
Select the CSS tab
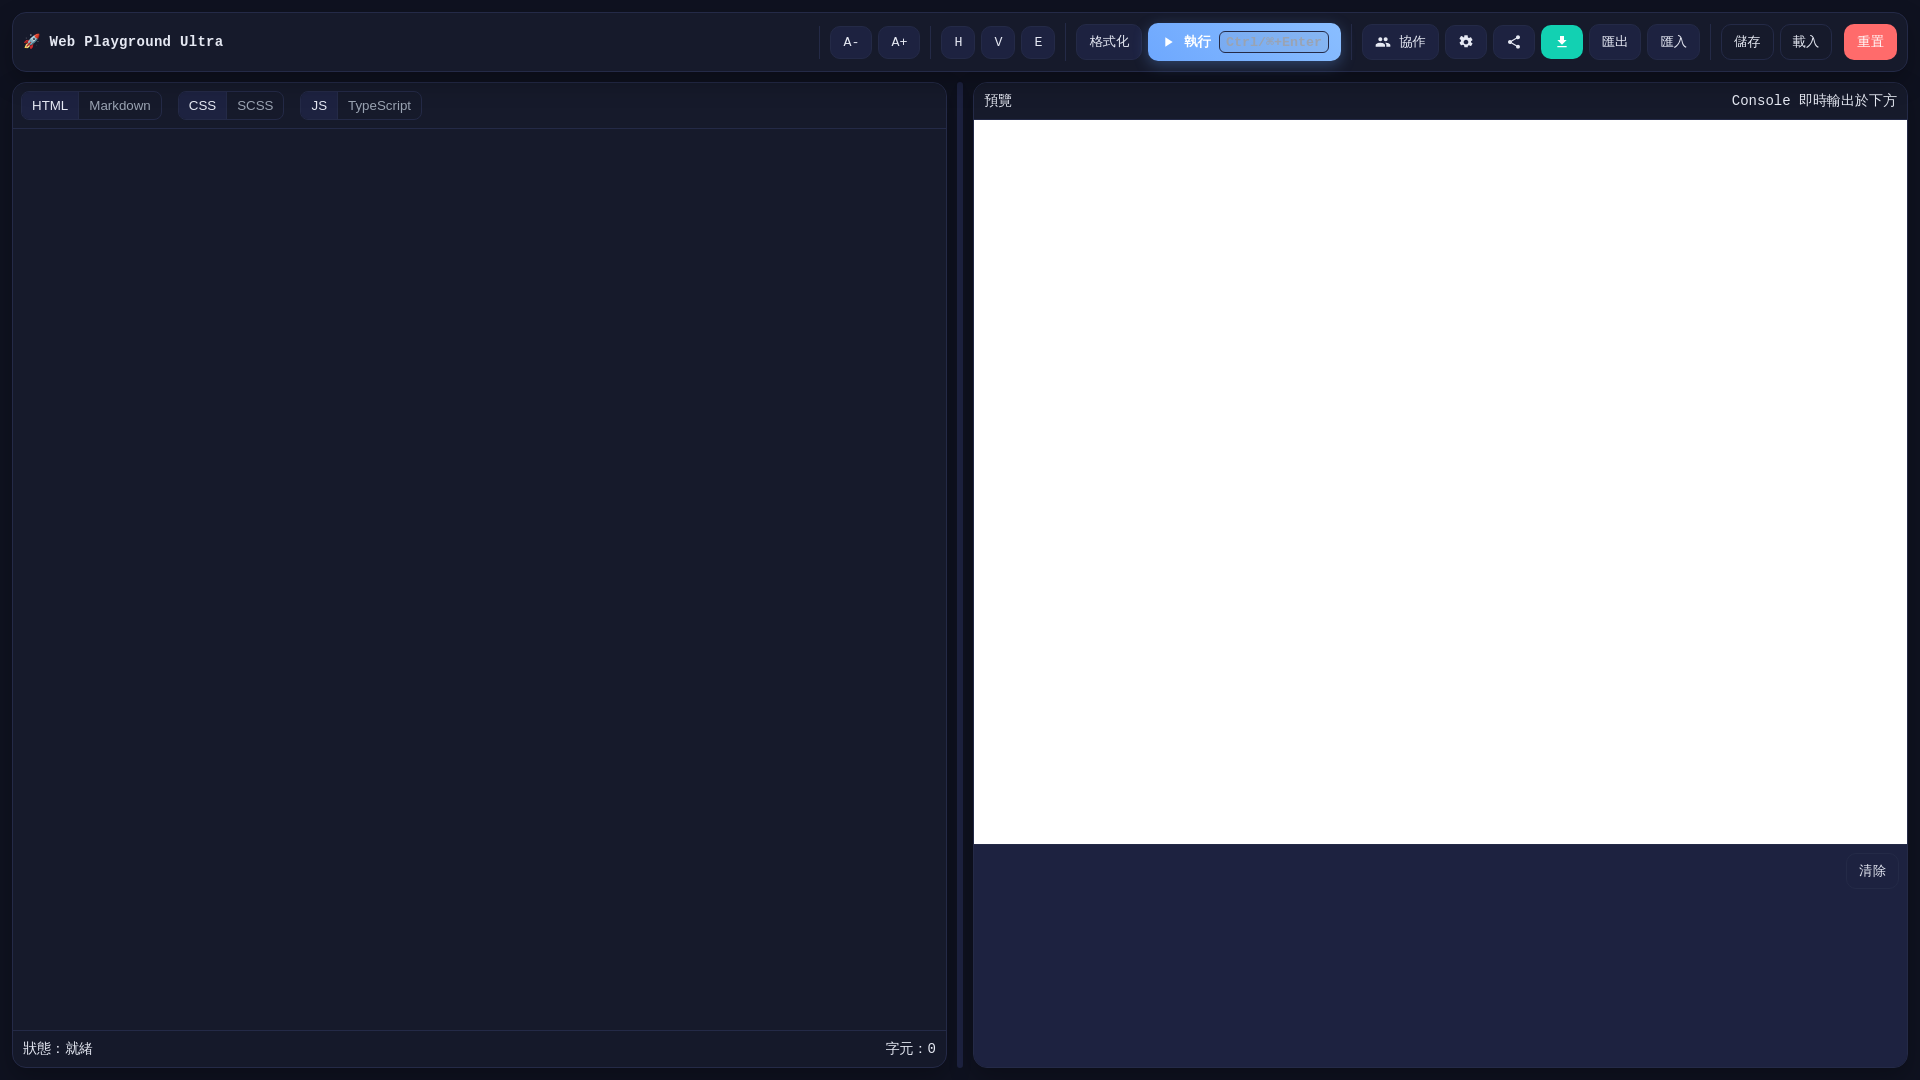click(x=202, y=106)
